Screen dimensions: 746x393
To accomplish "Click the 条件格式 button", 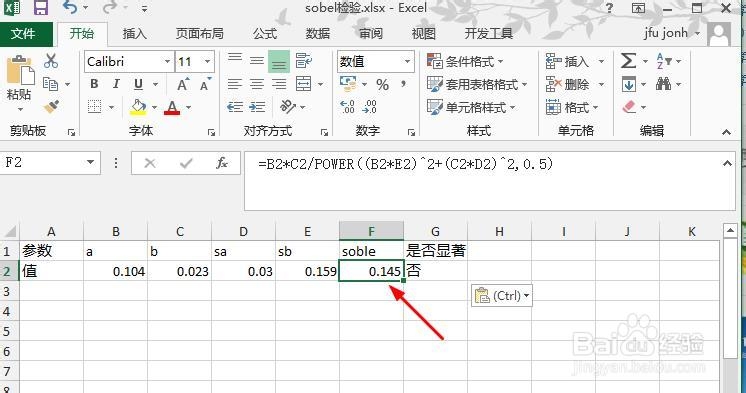I will click(465, 61).
